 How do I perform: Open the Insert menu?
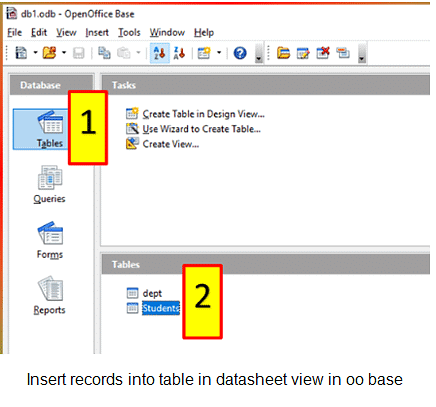click(x=97, y=32)
